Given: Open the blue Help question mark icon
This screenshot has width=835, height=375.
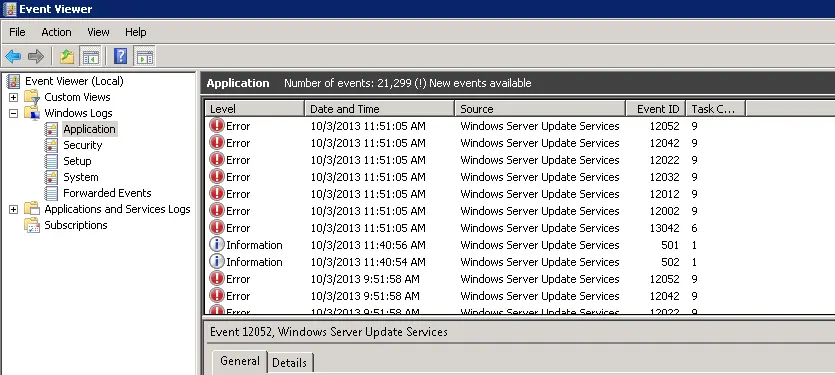Looking at the screenshot, I should pyautogui.click(x=121, y=56).
